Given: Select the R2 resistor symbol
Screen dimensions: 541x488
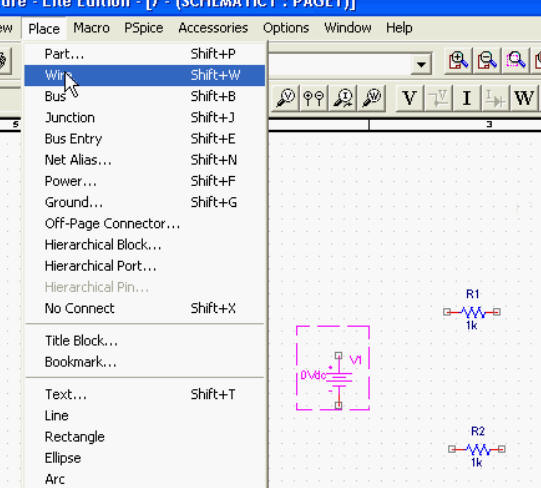Looking at the screenshot, I should [477, 449].
